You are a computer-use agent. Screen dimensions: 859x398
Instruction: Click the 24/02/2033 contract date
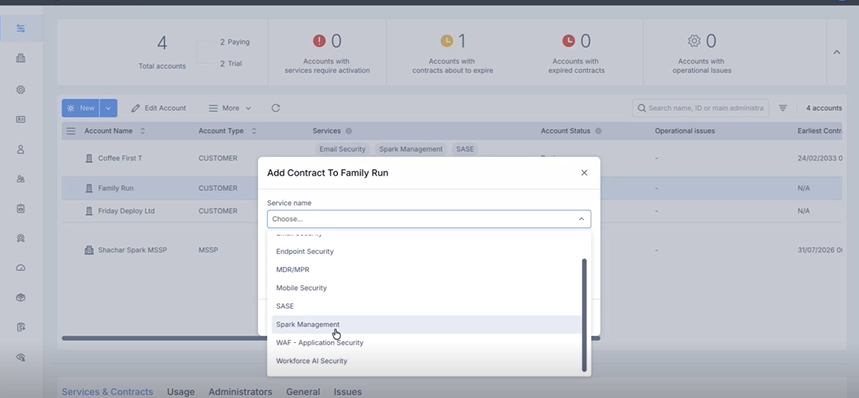[x=820, y=158]
